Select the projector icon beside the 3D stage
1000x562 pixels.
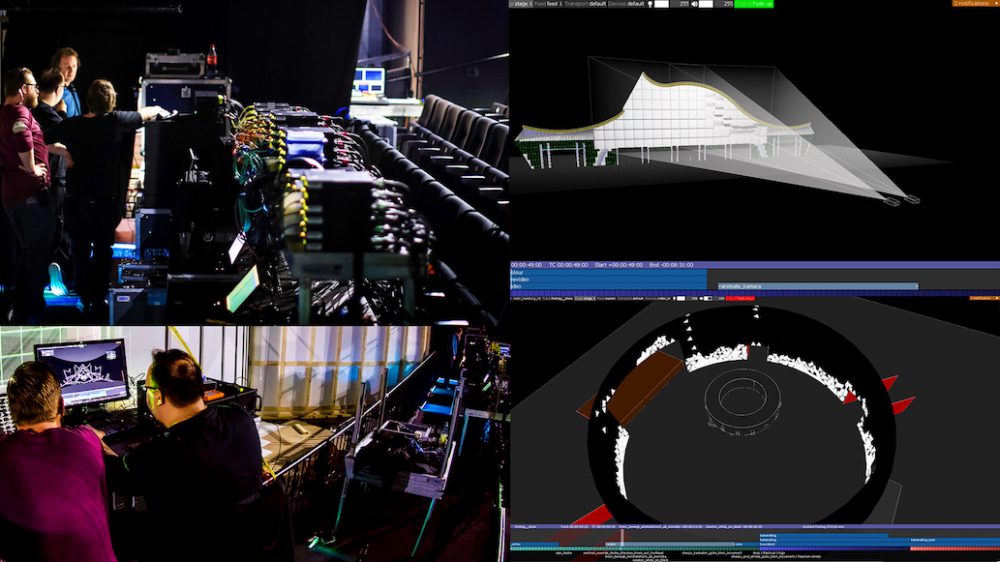click(x=911, y=199)
